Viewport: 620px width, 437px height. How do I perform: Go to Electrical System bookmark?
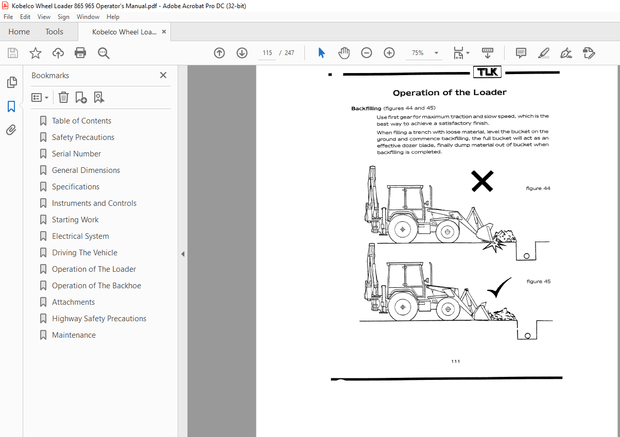tap(80, 236)
